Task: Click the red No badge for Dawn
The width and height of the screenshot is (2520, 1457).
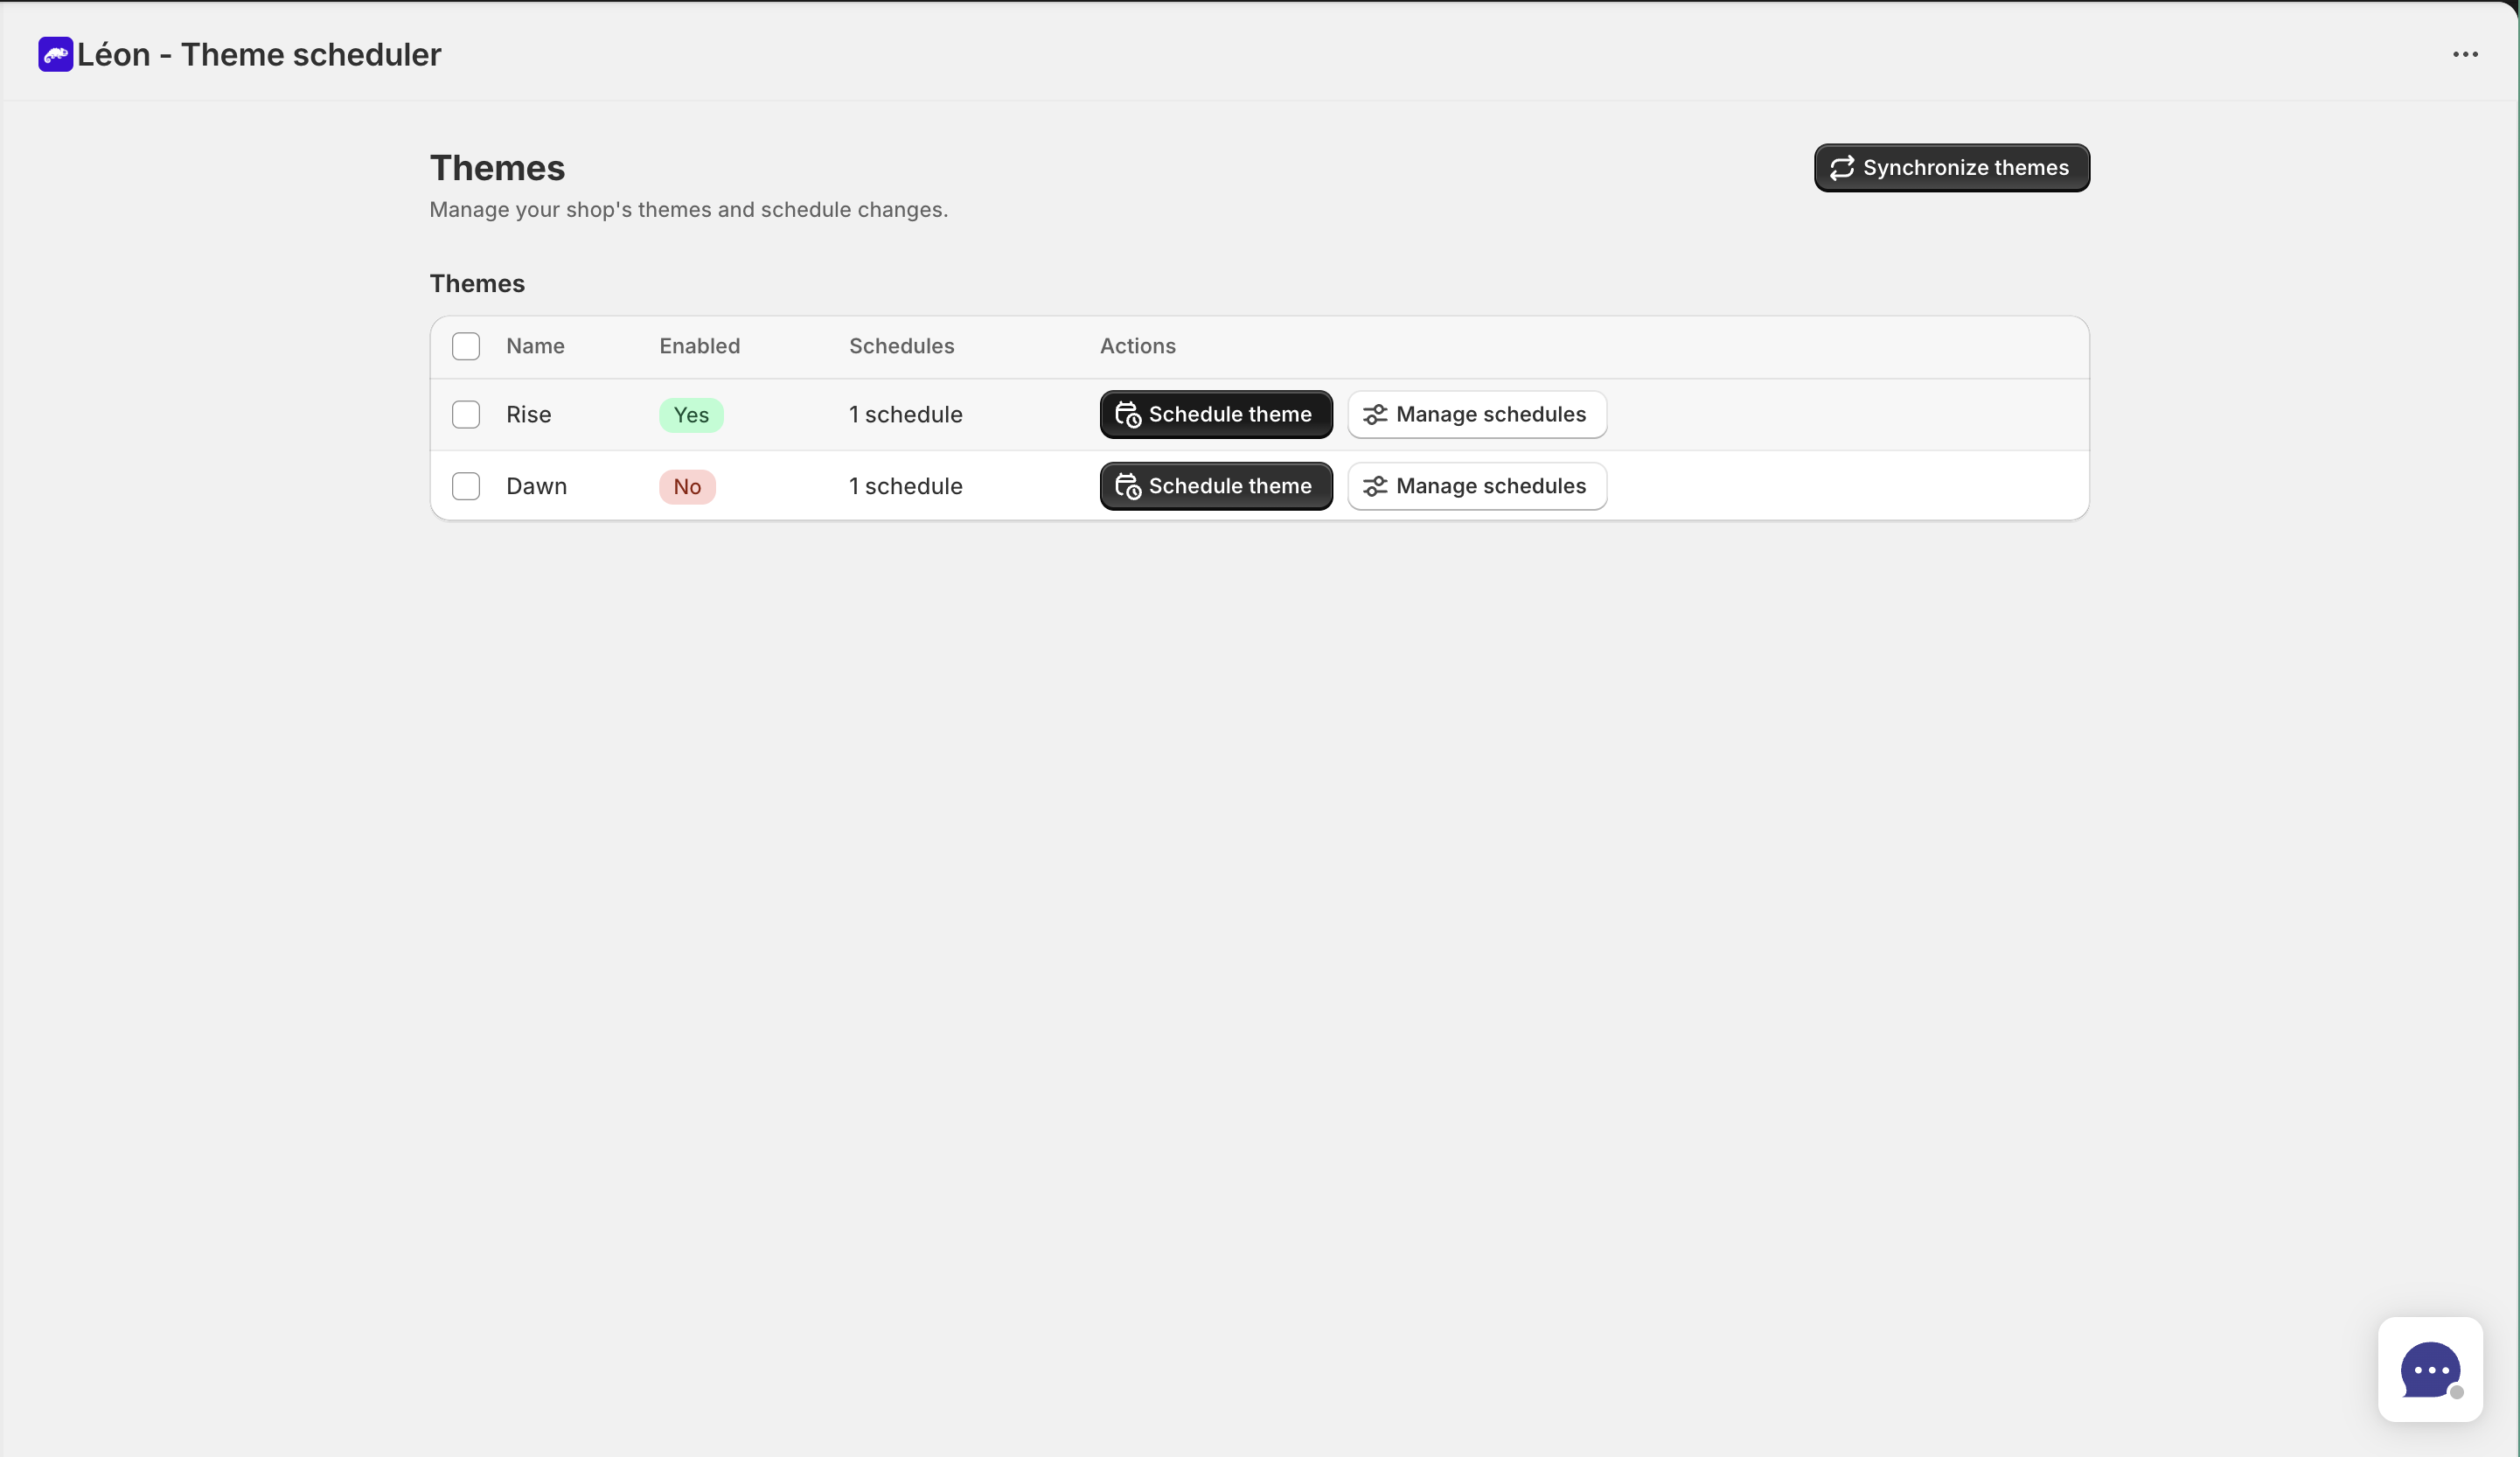Action: click(x=687, y=486)
